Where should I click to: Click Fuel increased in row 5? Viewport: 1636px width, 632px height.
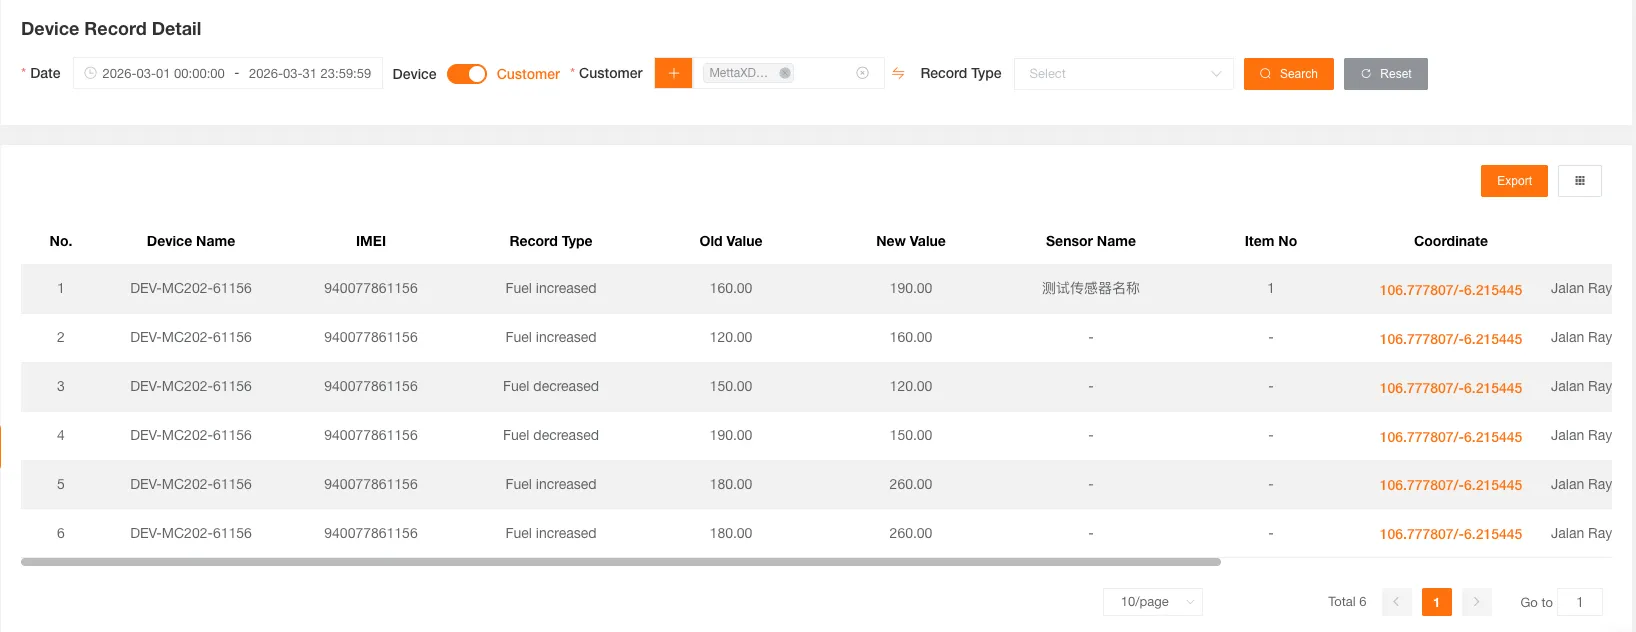(x=551, y=484)
